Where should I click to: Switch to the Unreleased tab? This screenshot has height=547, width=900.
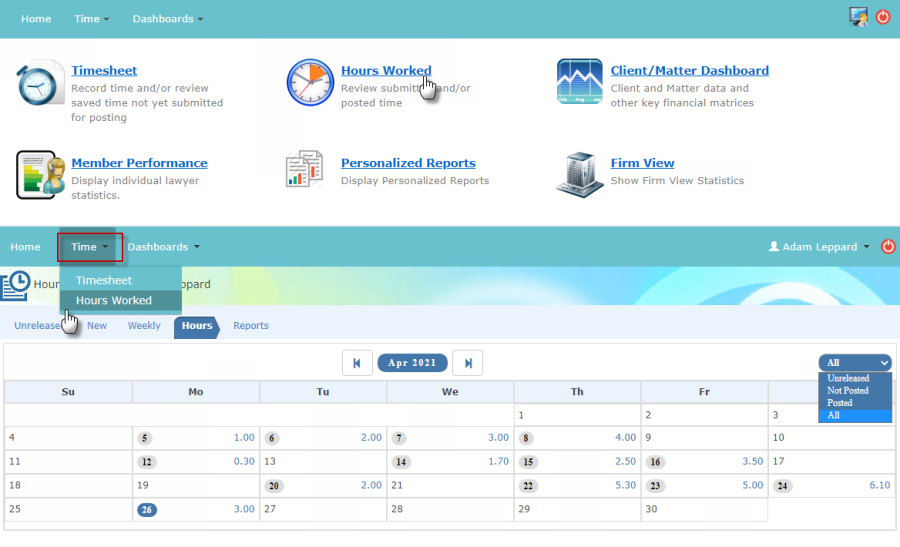37,325
